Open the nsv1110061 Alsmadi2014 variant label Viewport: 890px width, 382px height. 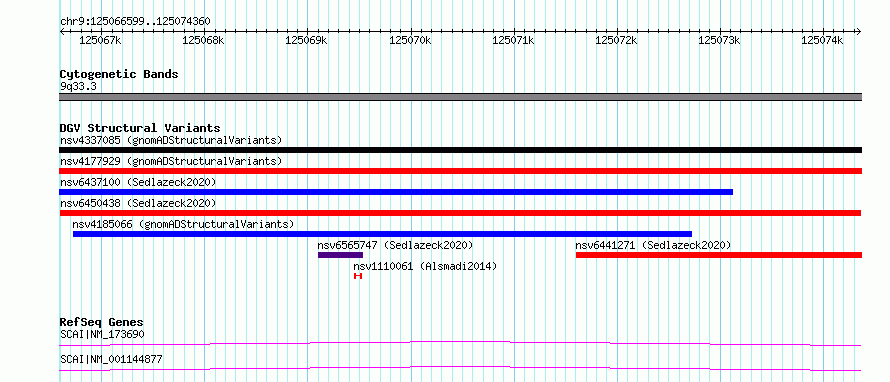point(425,266)
